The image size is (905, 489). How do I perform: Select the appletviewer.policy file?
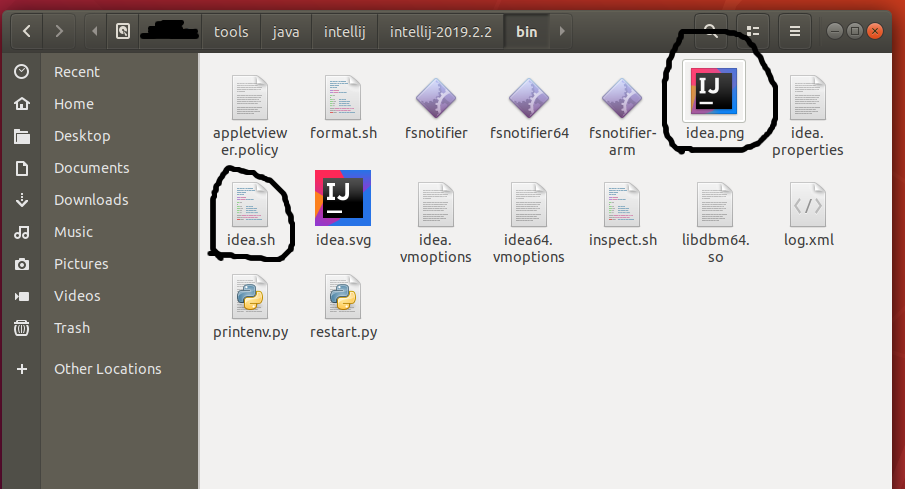tap(250, 117)
